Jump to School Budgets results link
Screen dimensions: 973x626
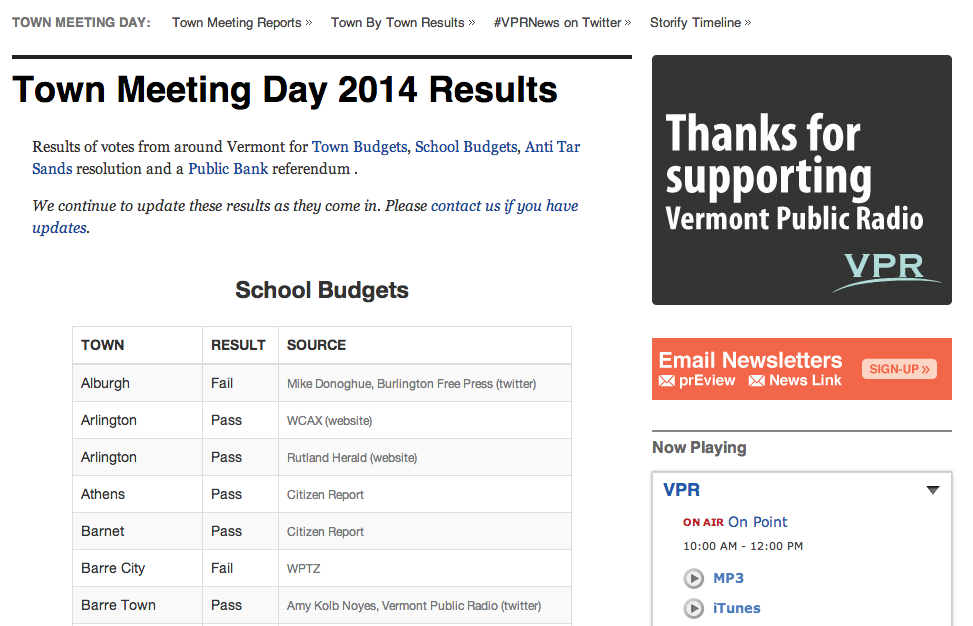point(465,147)
